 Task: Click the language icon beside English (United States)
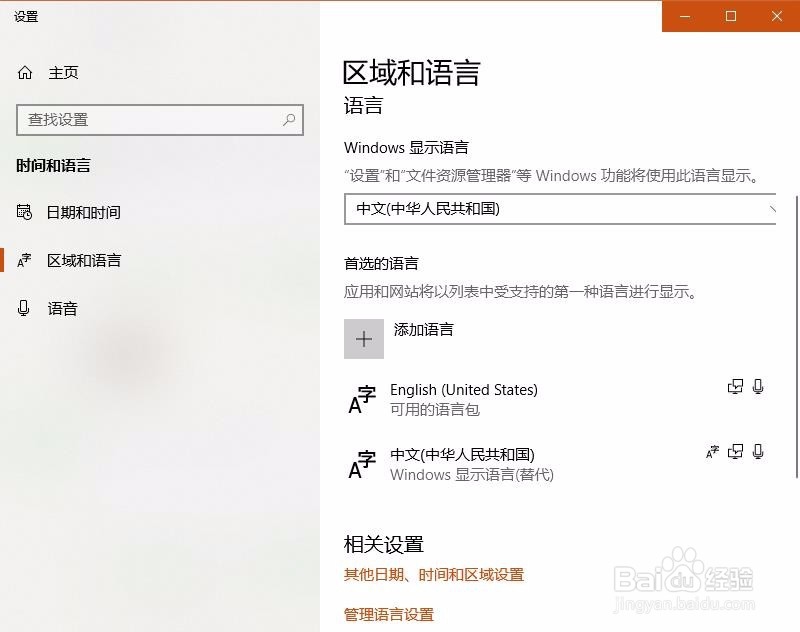click(362, 399)
